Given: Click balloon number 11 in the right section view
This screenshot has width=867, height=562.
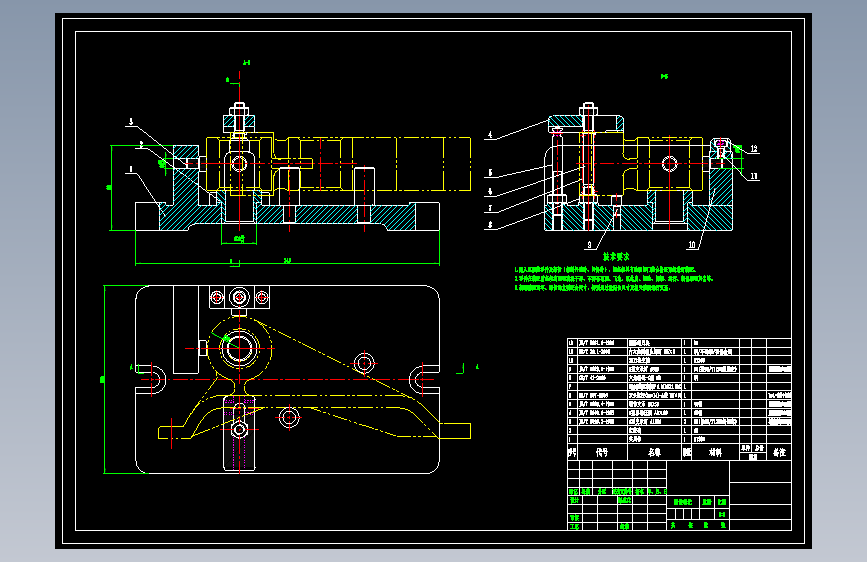Looking at the screenshot, I should point(754,176).
